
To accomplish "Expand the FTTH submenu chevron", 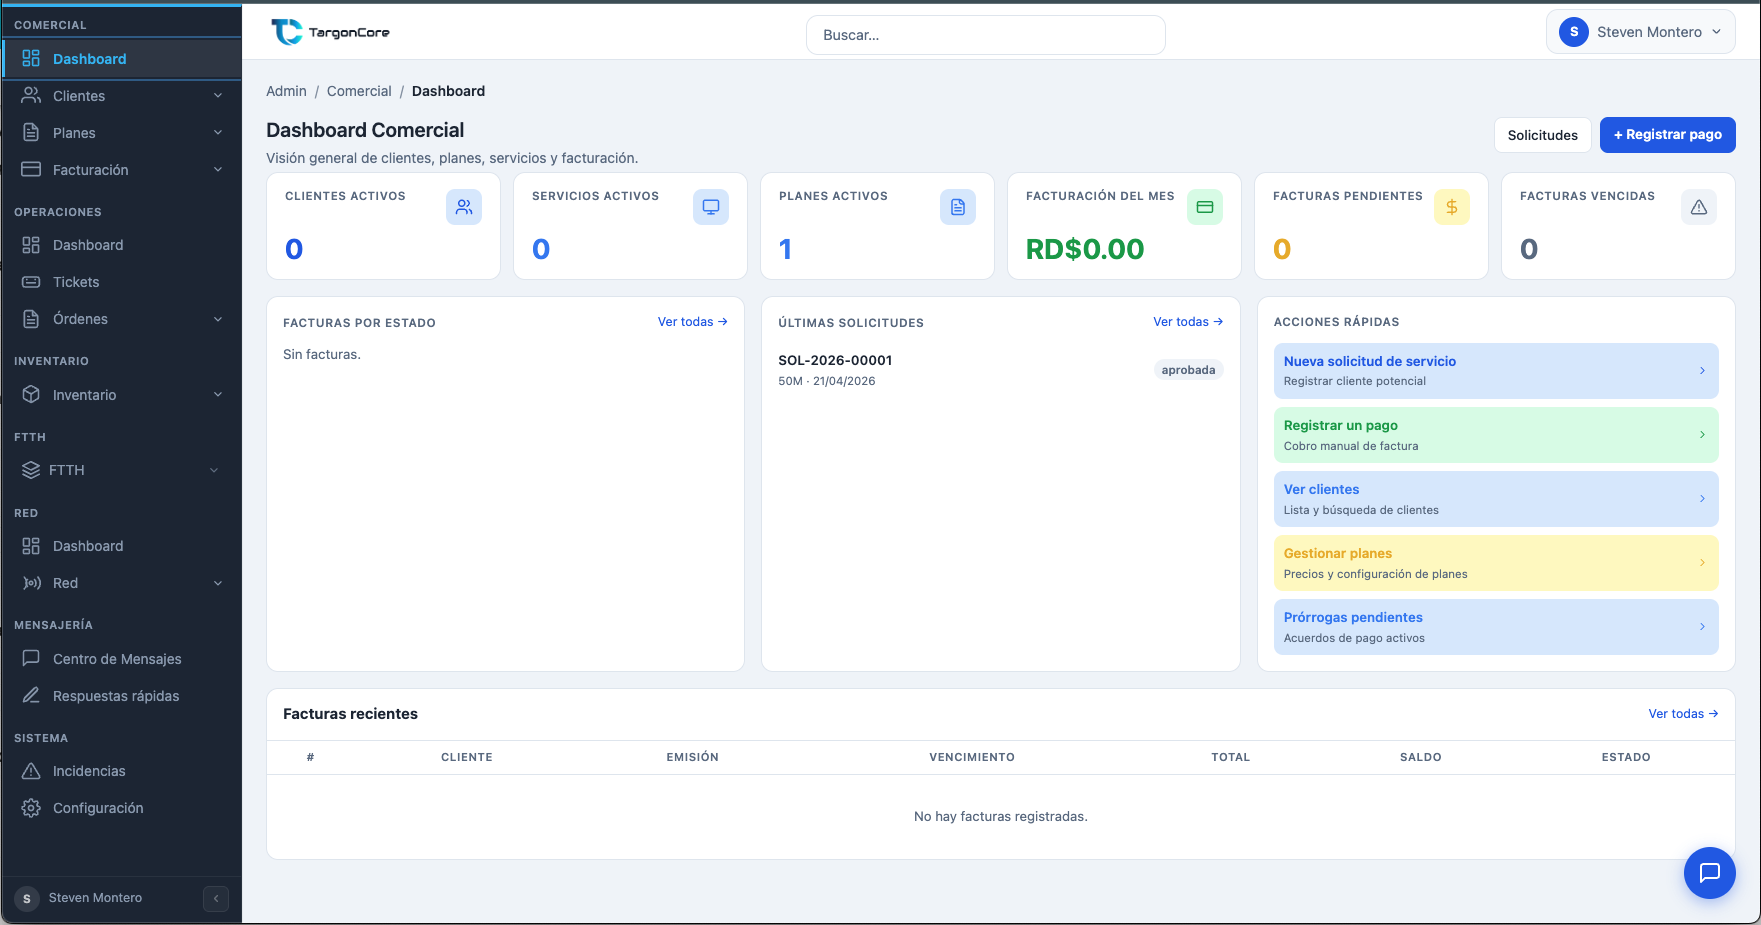I will [214, 470].
